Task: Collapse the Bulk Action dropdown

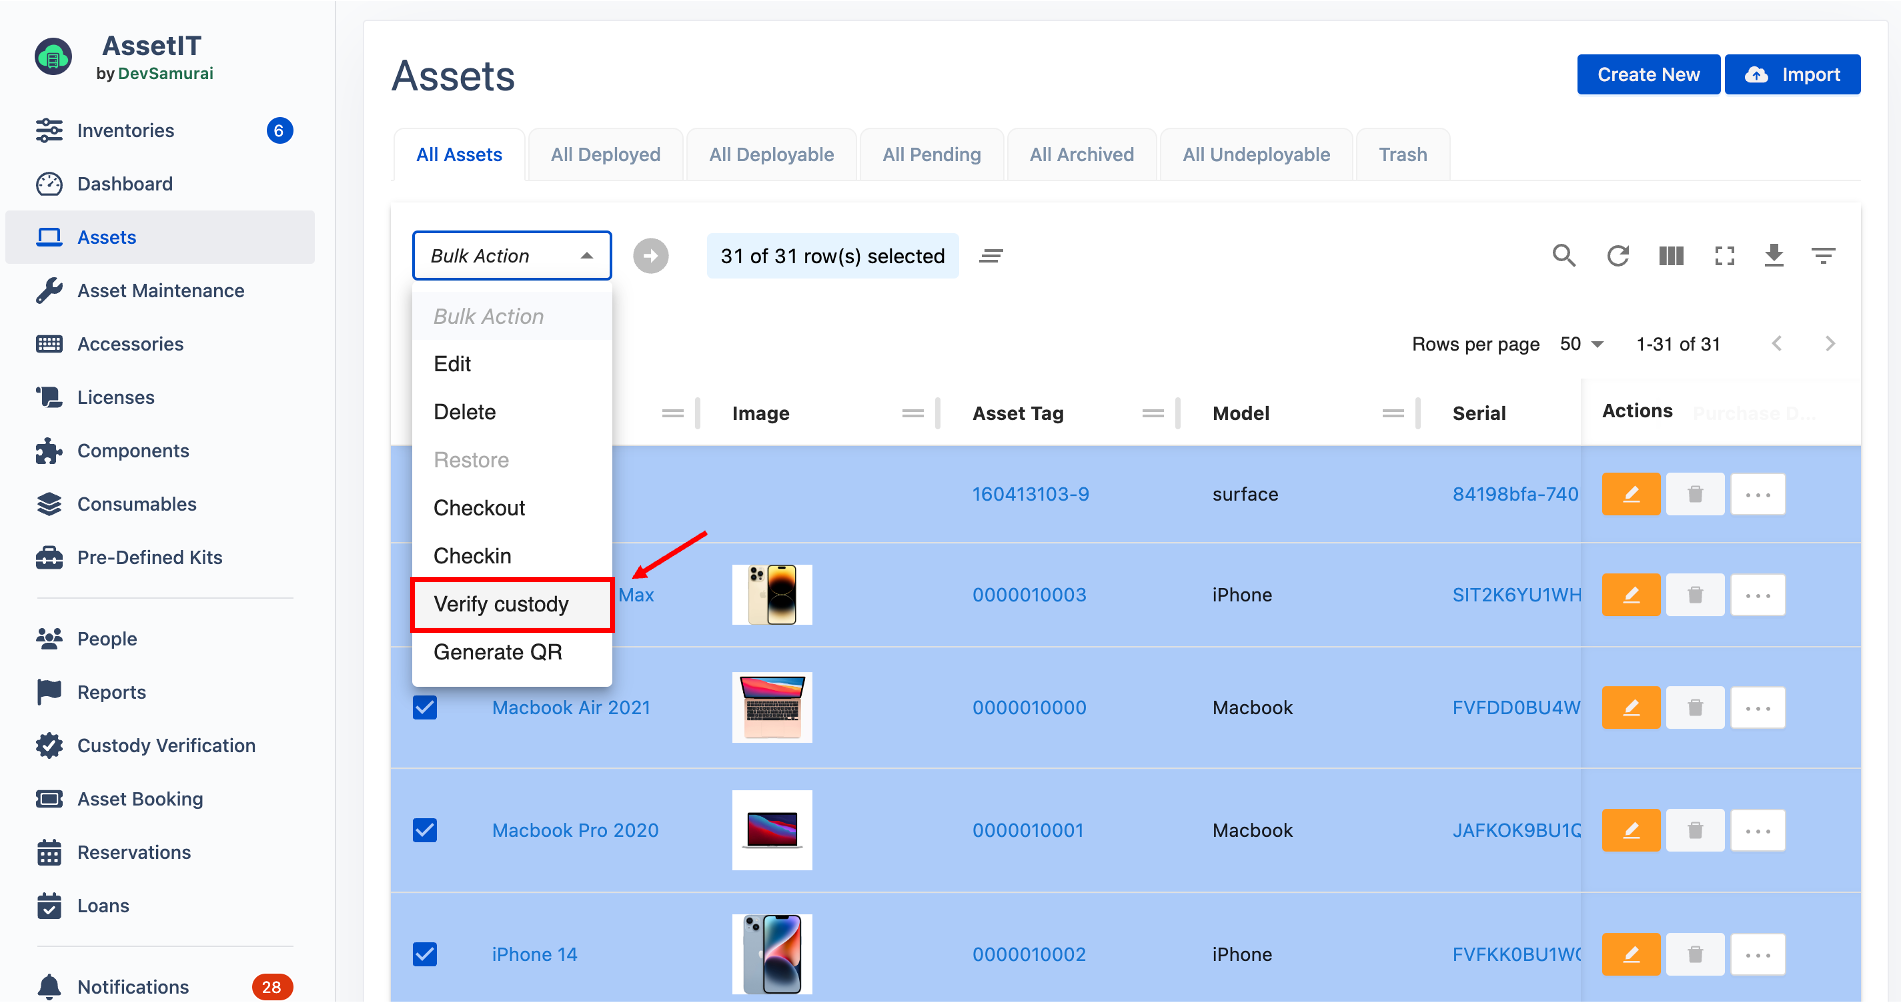Action: point(587,256)
